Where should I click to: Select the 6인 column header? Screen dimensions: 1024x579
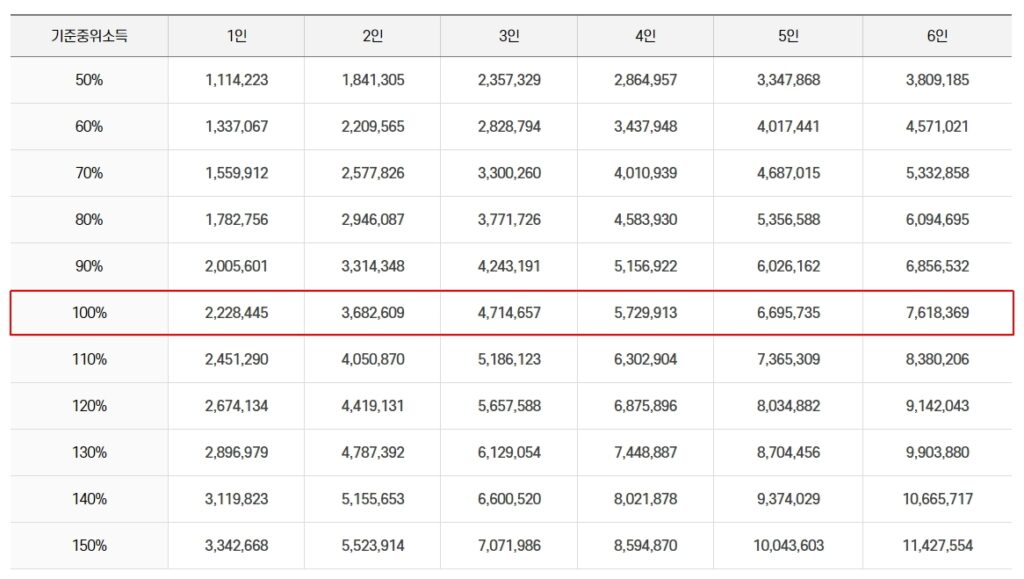pos(937,36)
